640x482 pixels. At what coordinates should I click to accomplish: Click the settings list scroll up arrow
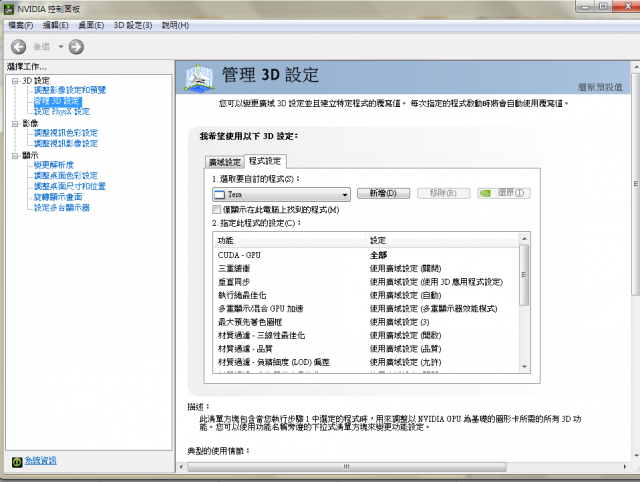pyautogui.click(x=524, y=238)
